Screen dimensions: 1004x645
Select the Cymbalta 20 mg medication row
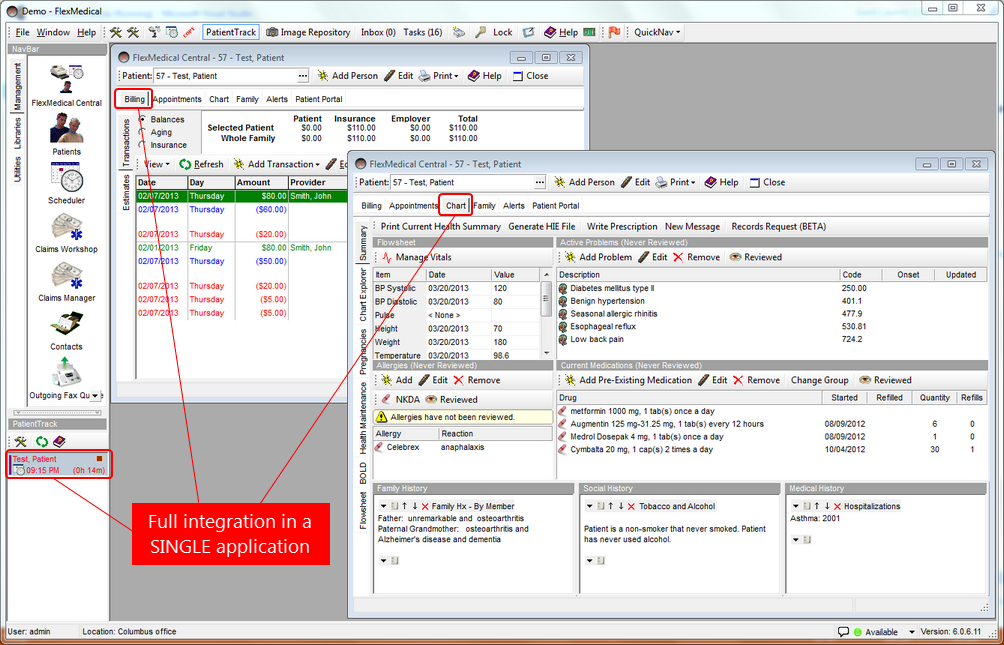click(771, 450)
